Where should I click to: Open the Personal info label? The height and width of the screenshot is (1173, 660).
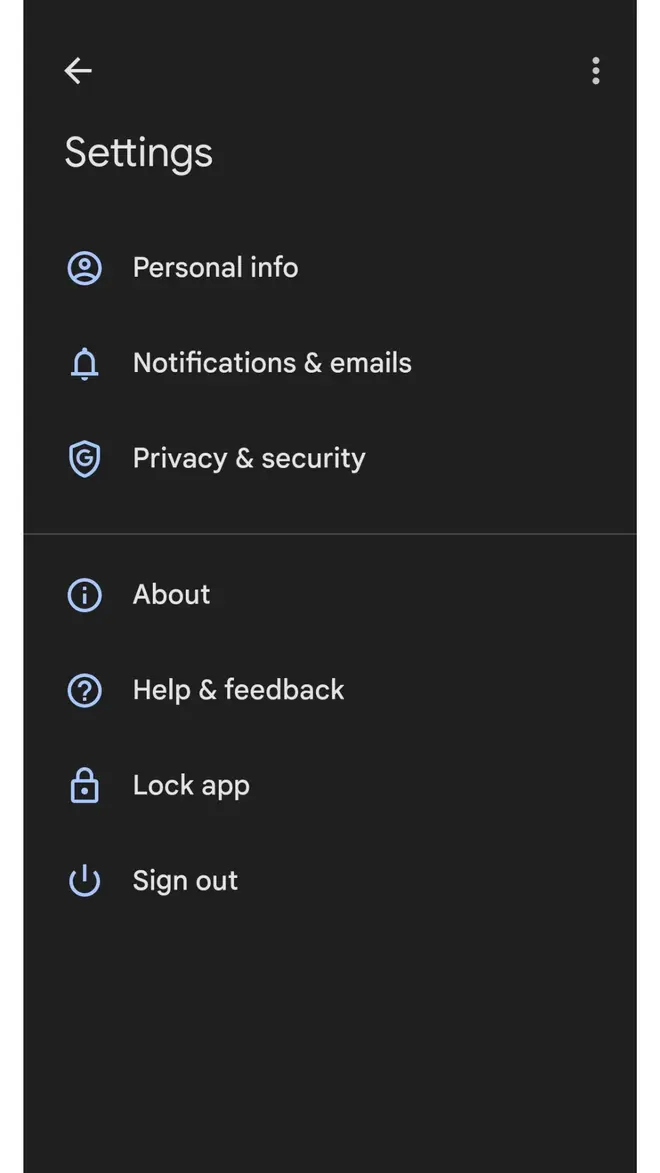215,268
